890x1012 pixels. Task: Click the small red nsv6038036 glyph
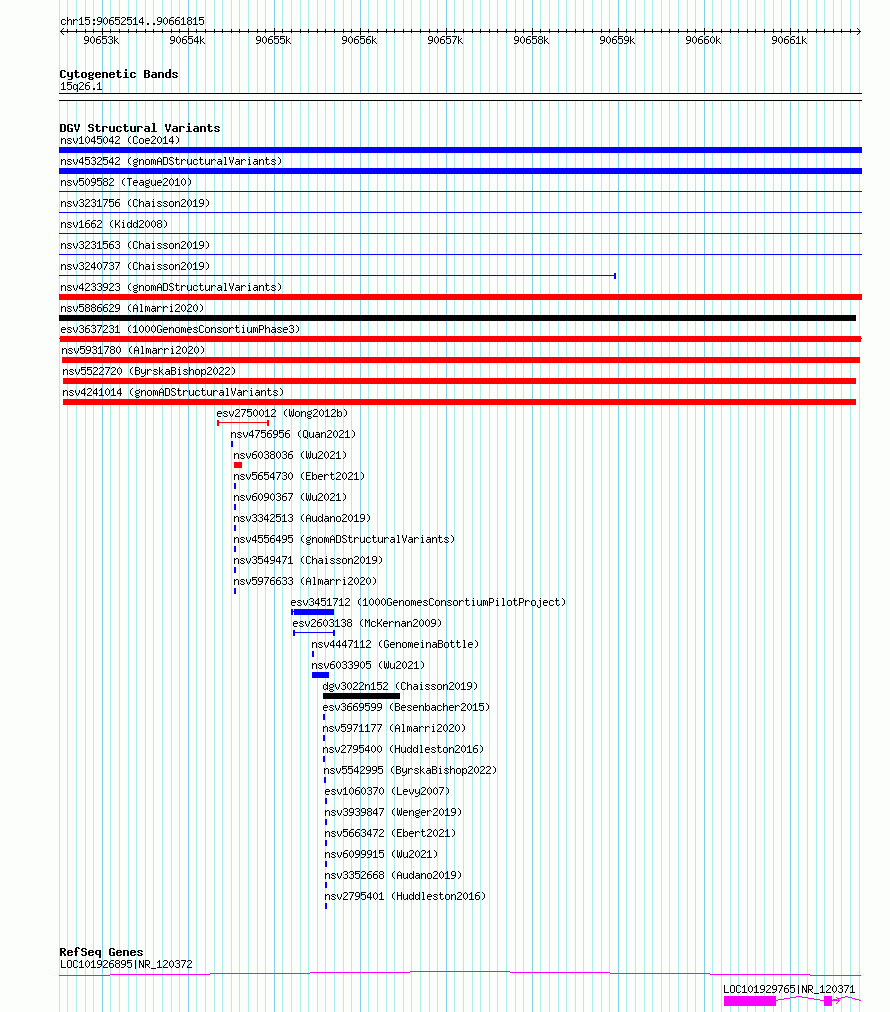(x=238, y=465)
